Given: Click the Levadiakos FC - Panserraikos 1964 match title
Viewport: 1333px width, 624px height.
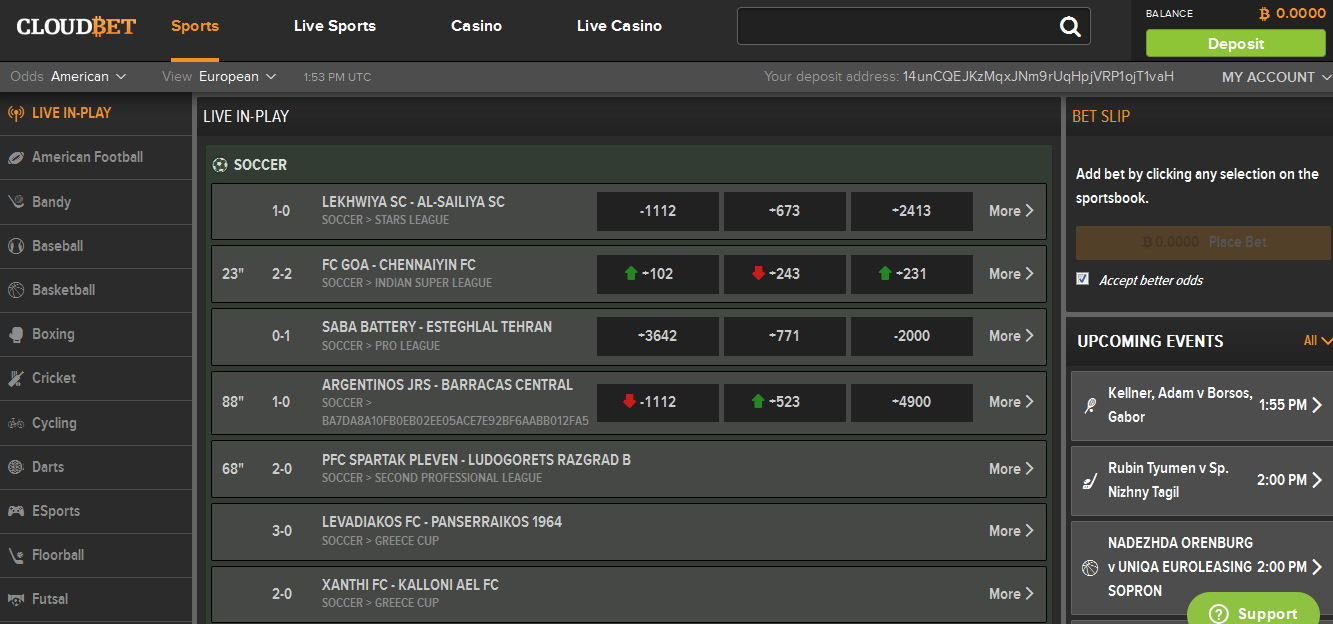Looking at the screenshot, I should point(442,522).
